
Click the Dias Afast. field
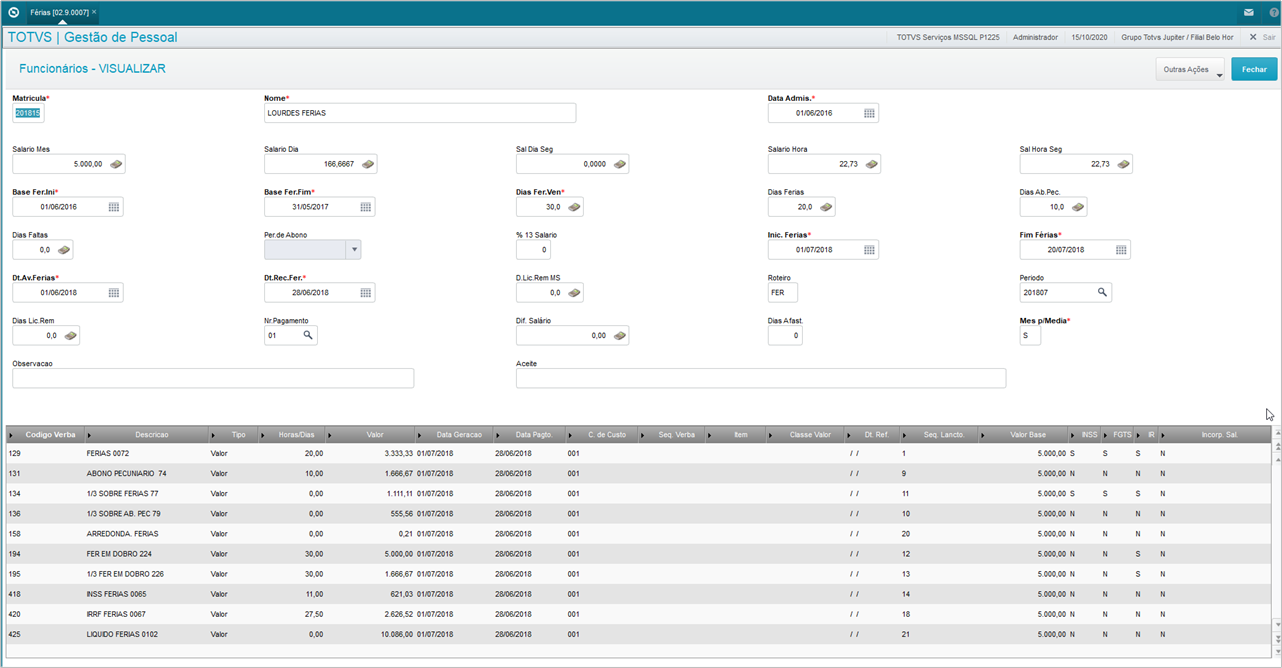785,336
